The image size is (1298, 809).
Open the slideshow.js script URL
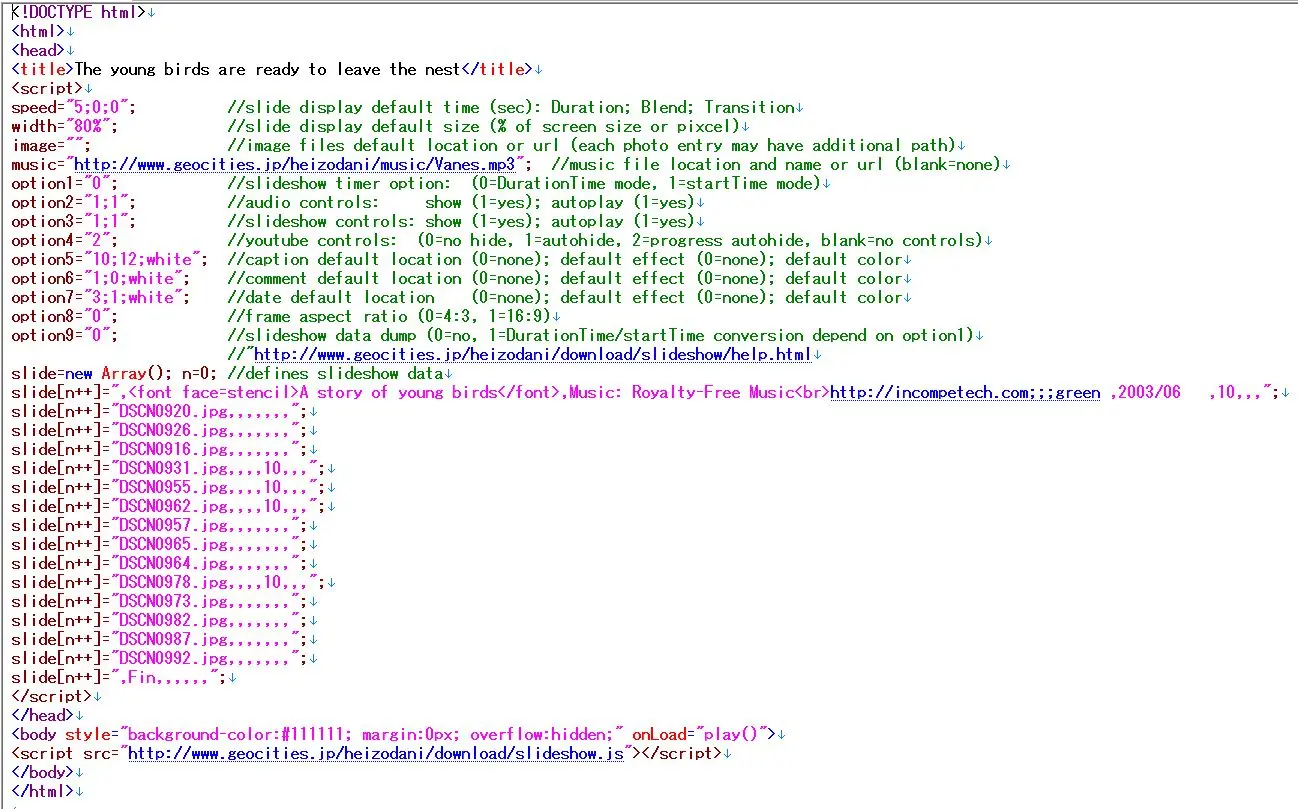point(376,753)
